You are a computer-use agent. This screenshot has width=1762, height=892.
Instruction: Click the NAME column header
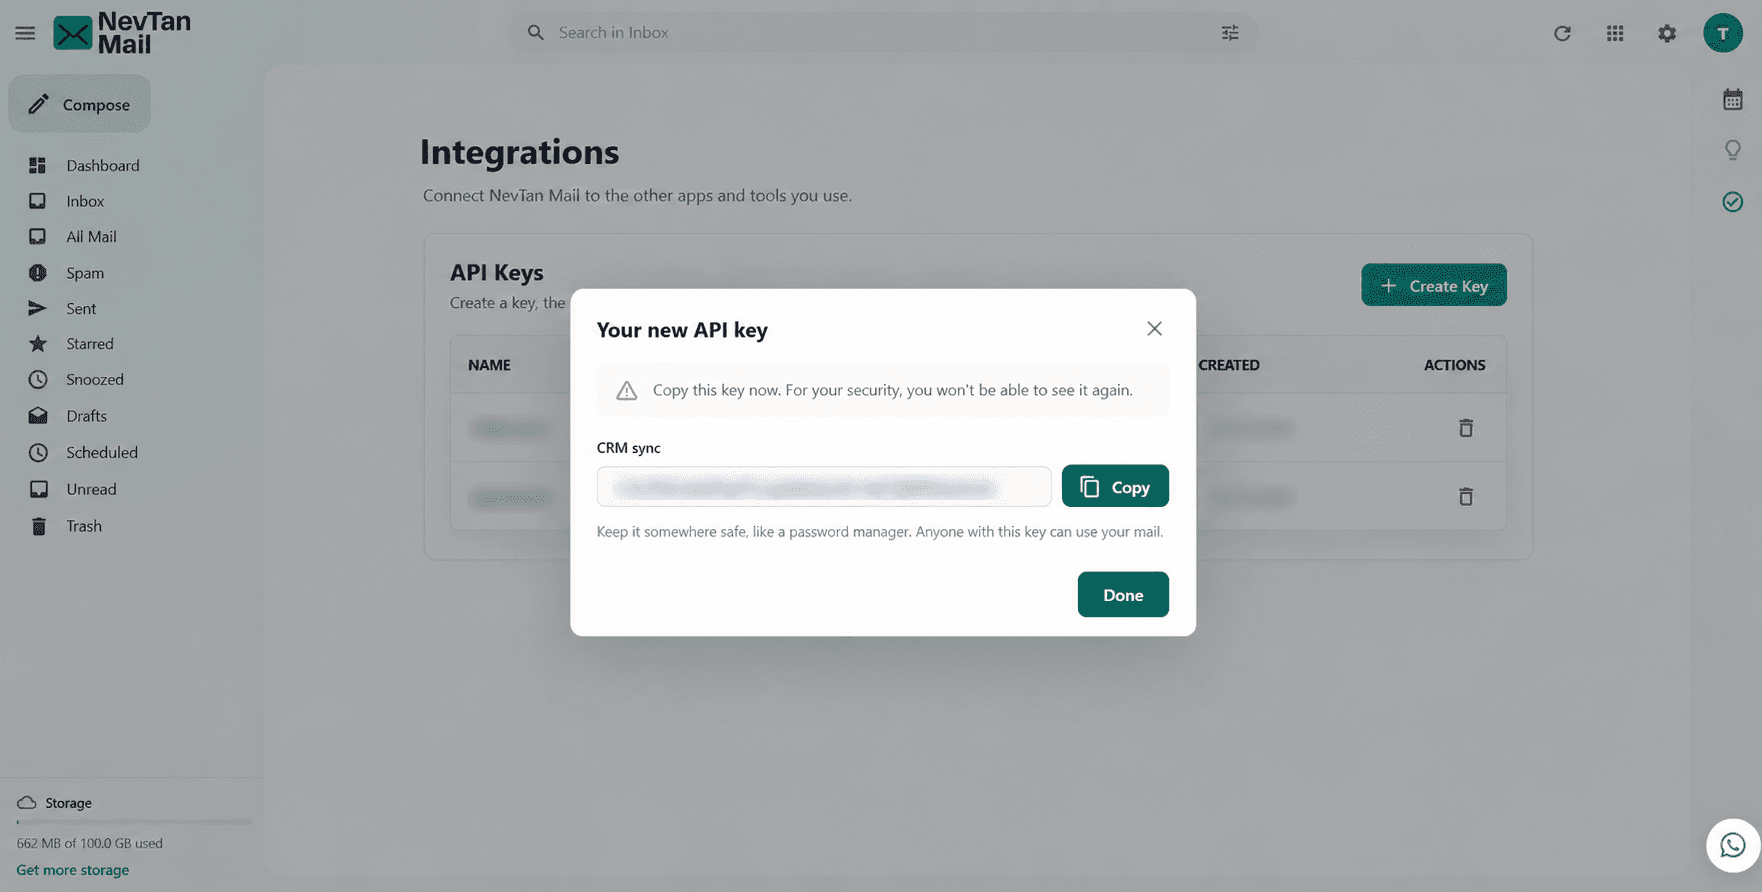click(489, 365)
